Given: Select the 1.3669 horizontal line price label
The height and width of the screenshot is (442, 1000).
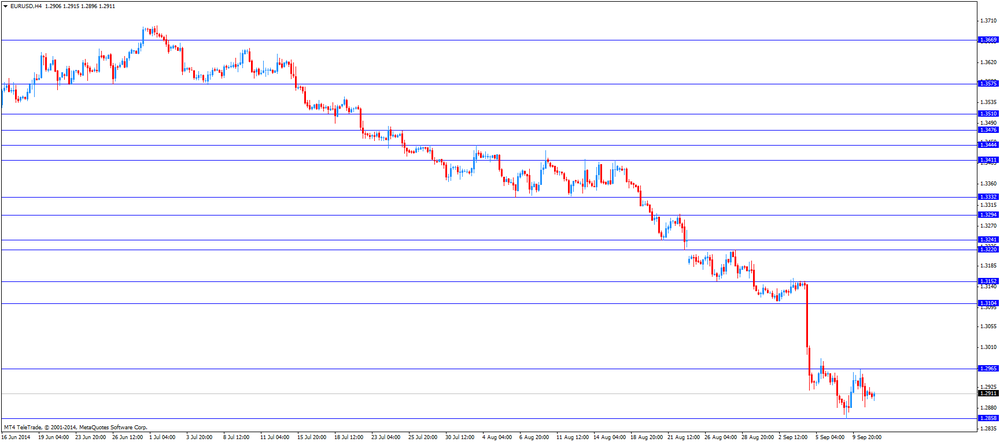Looking at the screenshot, I should [987, 40].
